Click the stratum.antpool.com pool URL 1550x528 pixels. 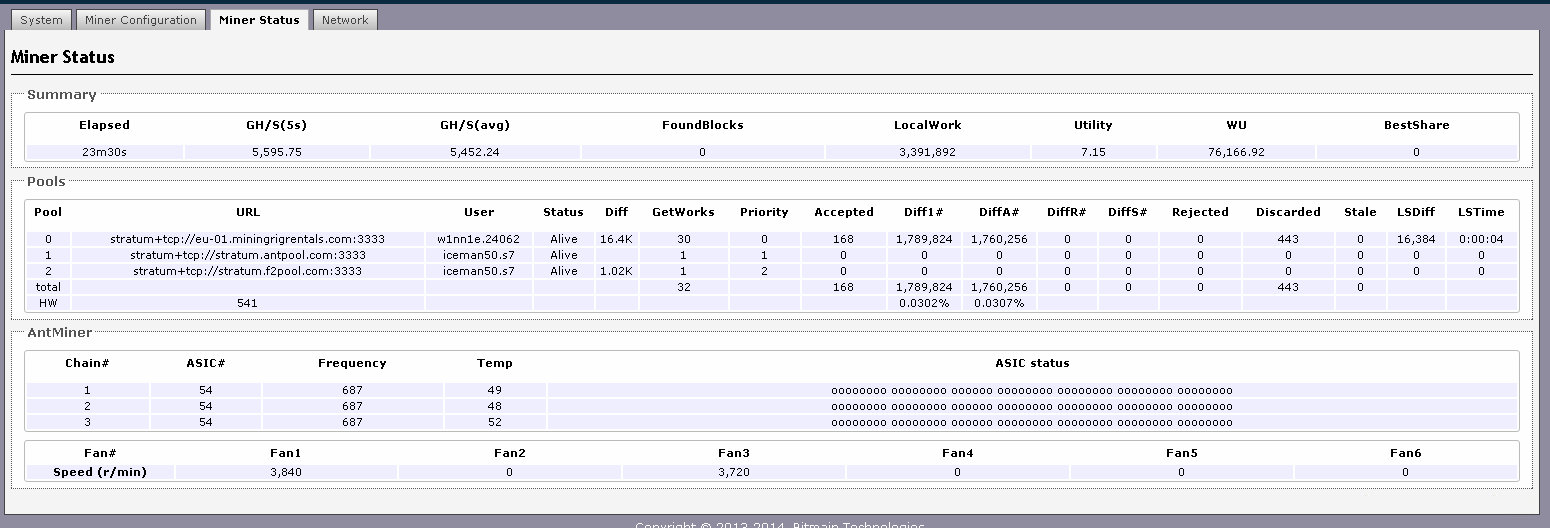(x=248, y=255)
